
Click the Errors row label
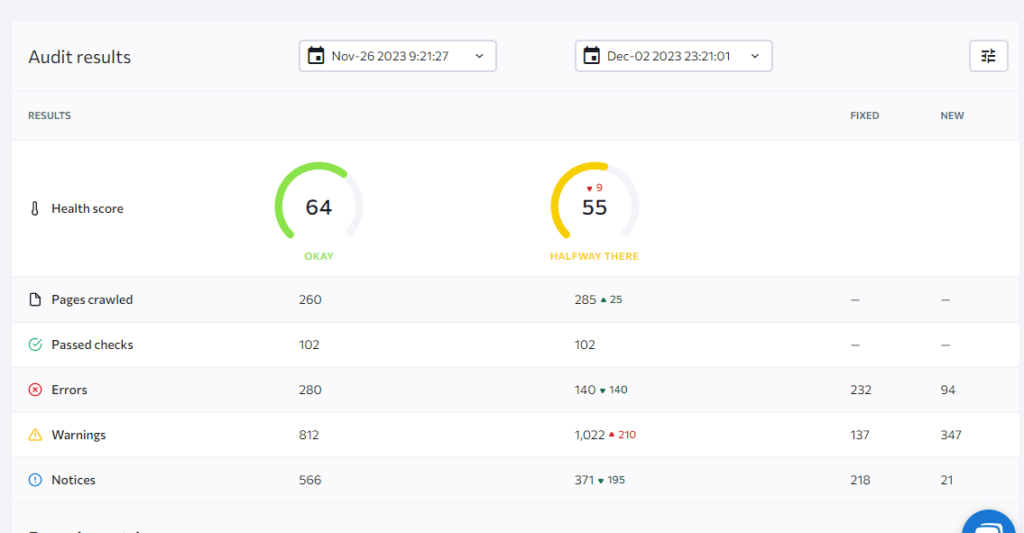[x=69, y=389]
